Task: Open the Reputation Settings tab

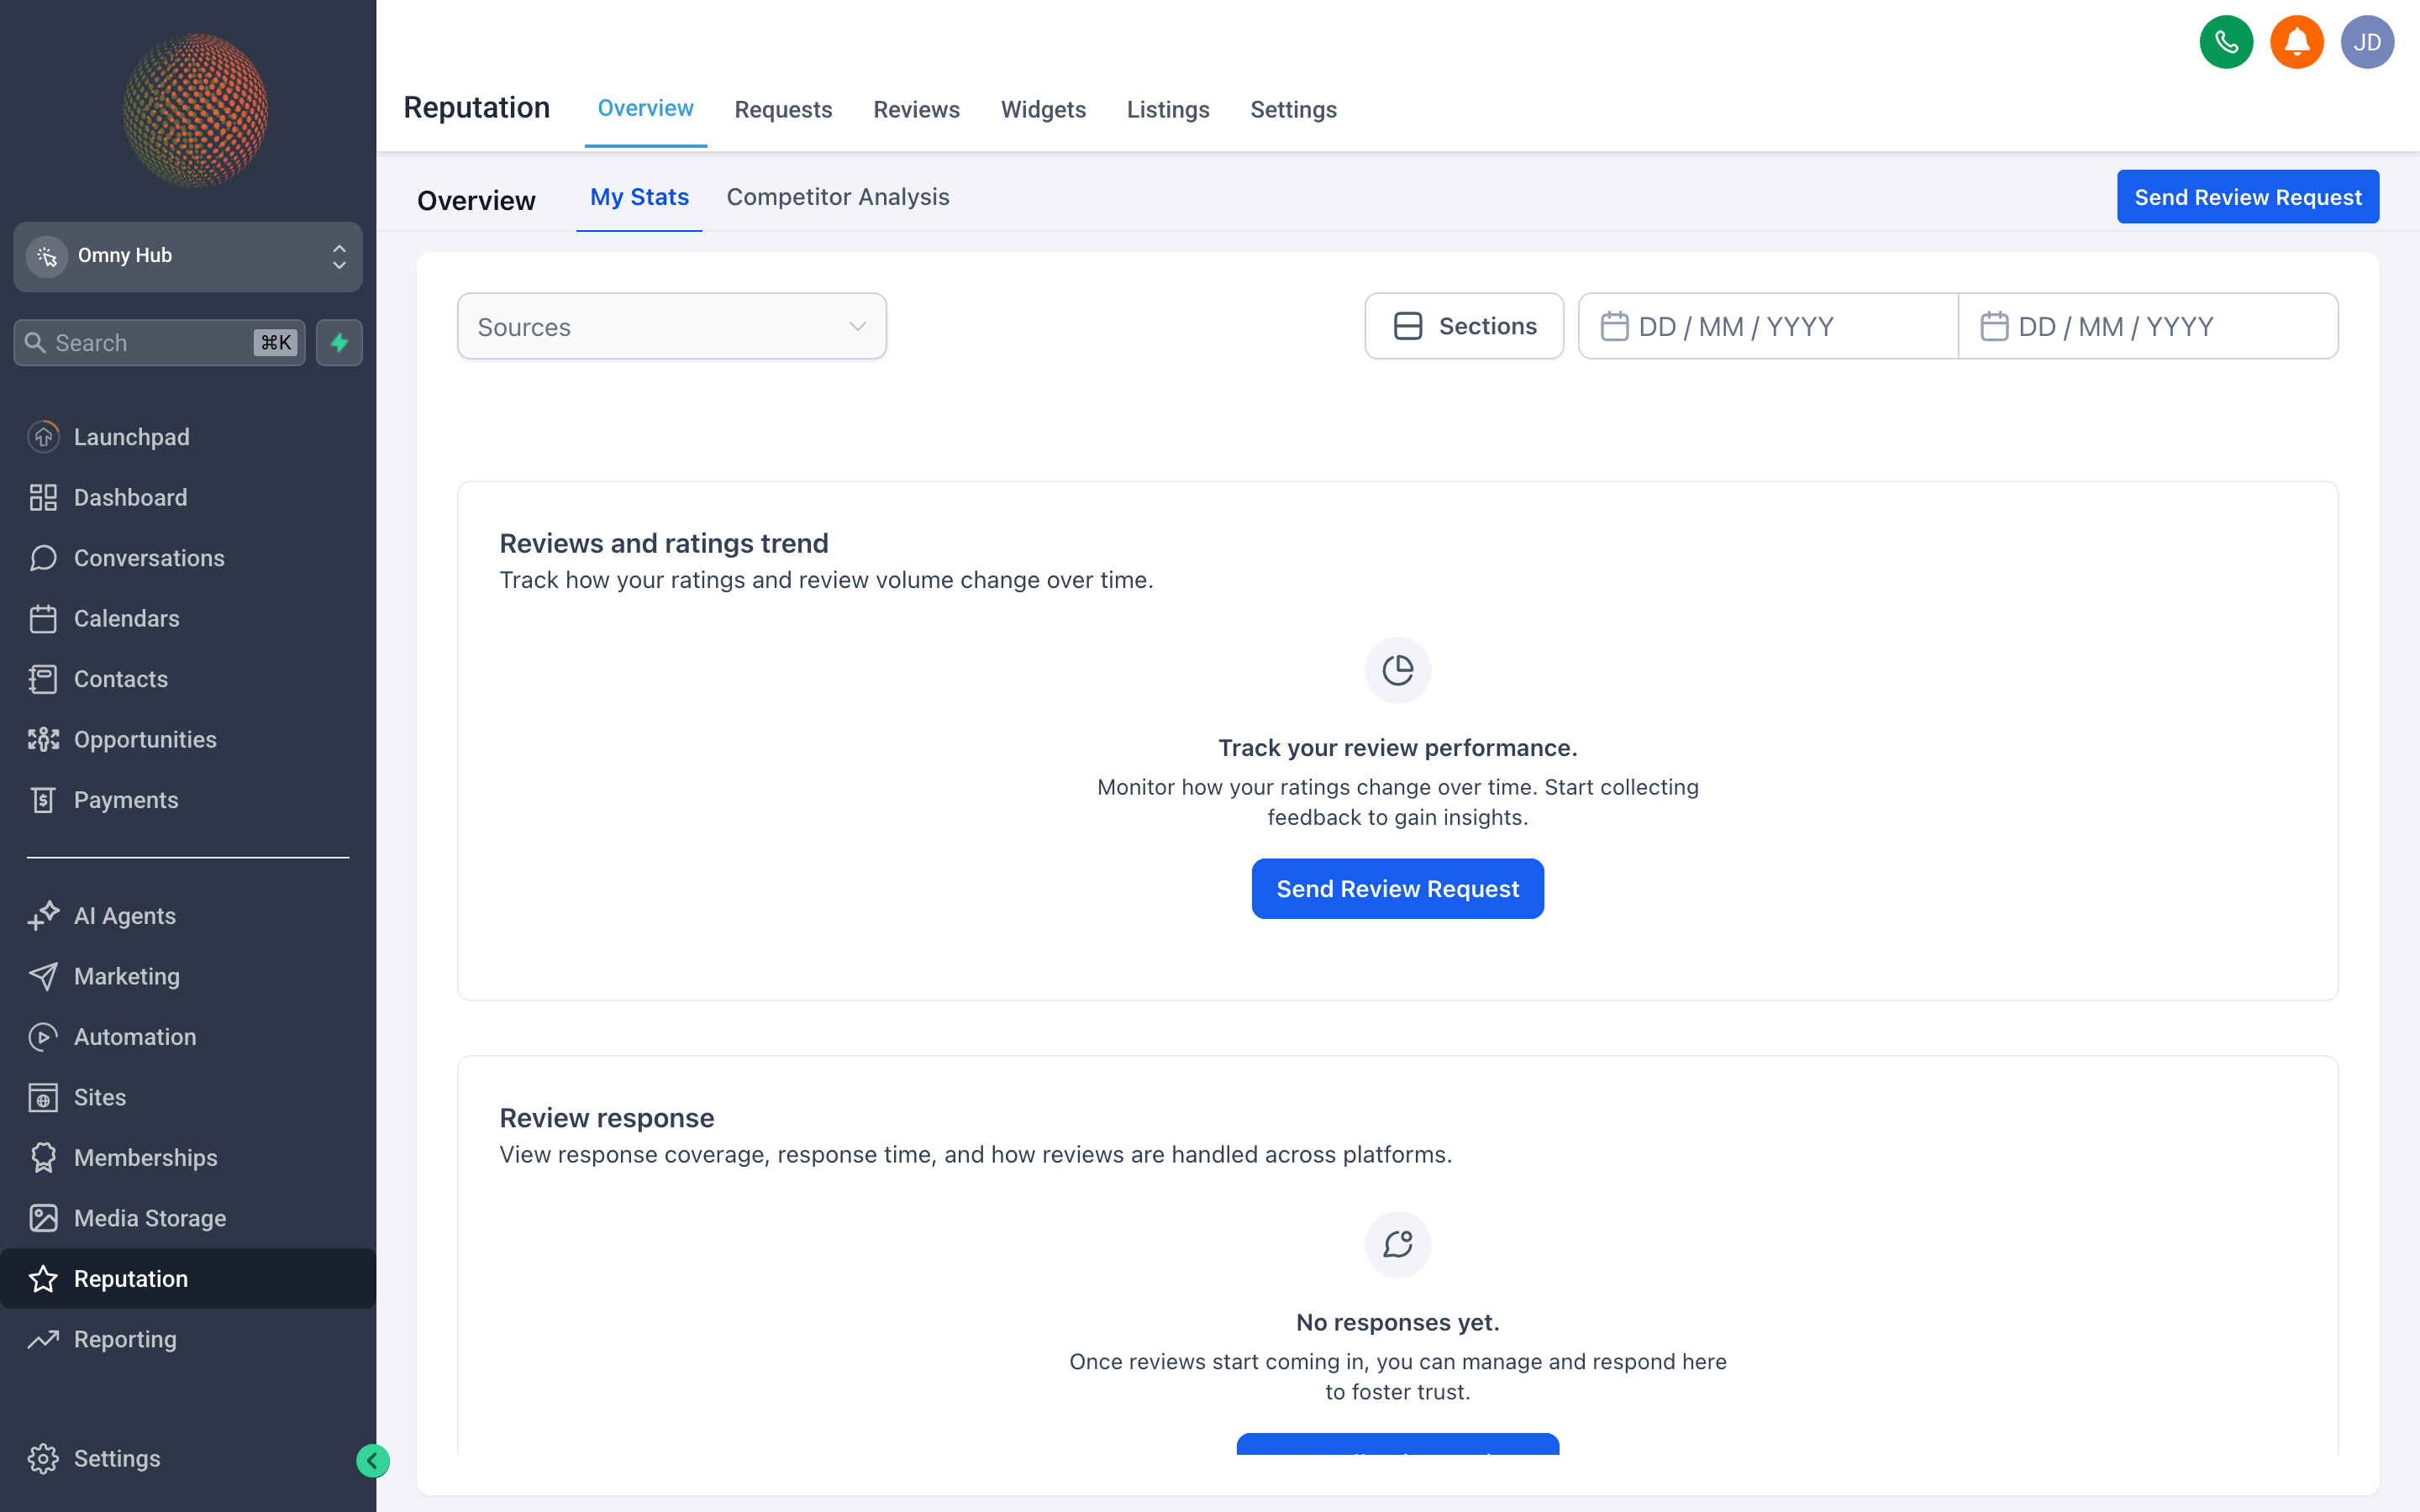Action: point(1293,109)
